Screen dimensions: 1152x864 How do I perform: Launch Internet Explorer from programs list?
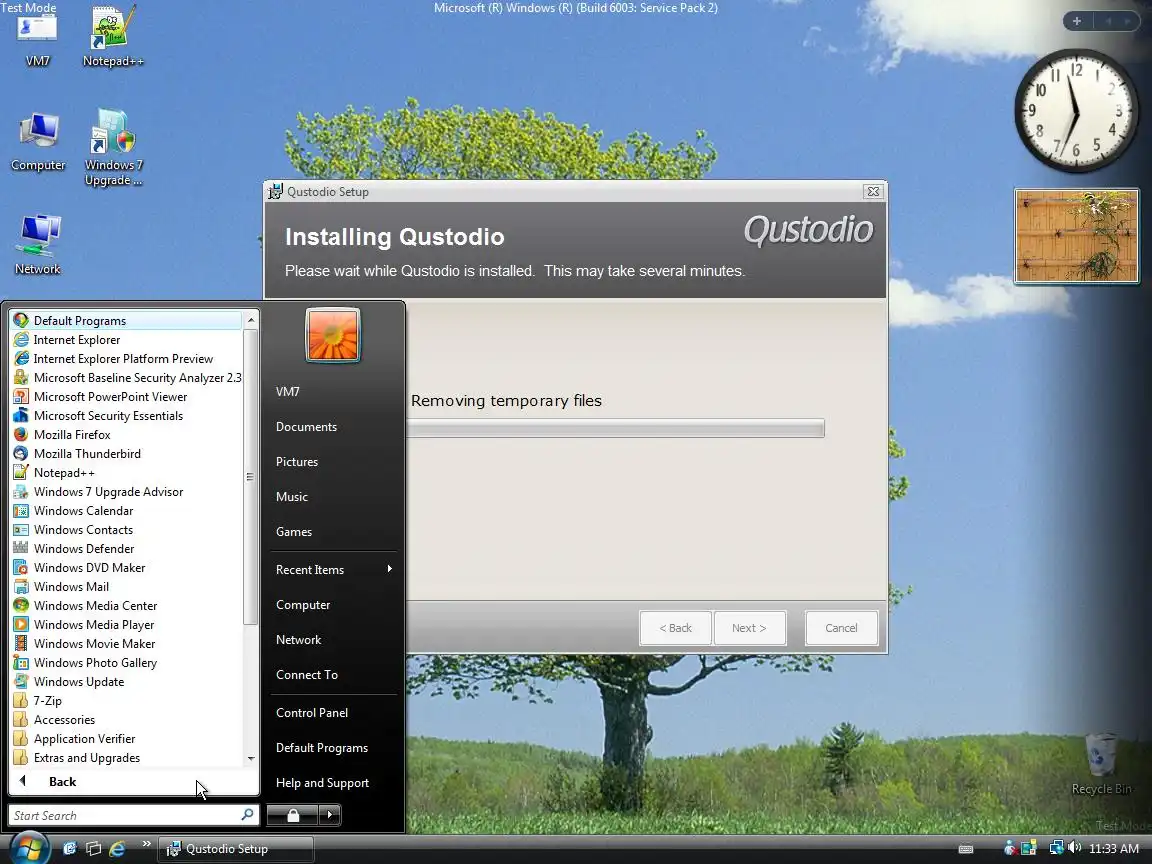(x=126, y=339)
